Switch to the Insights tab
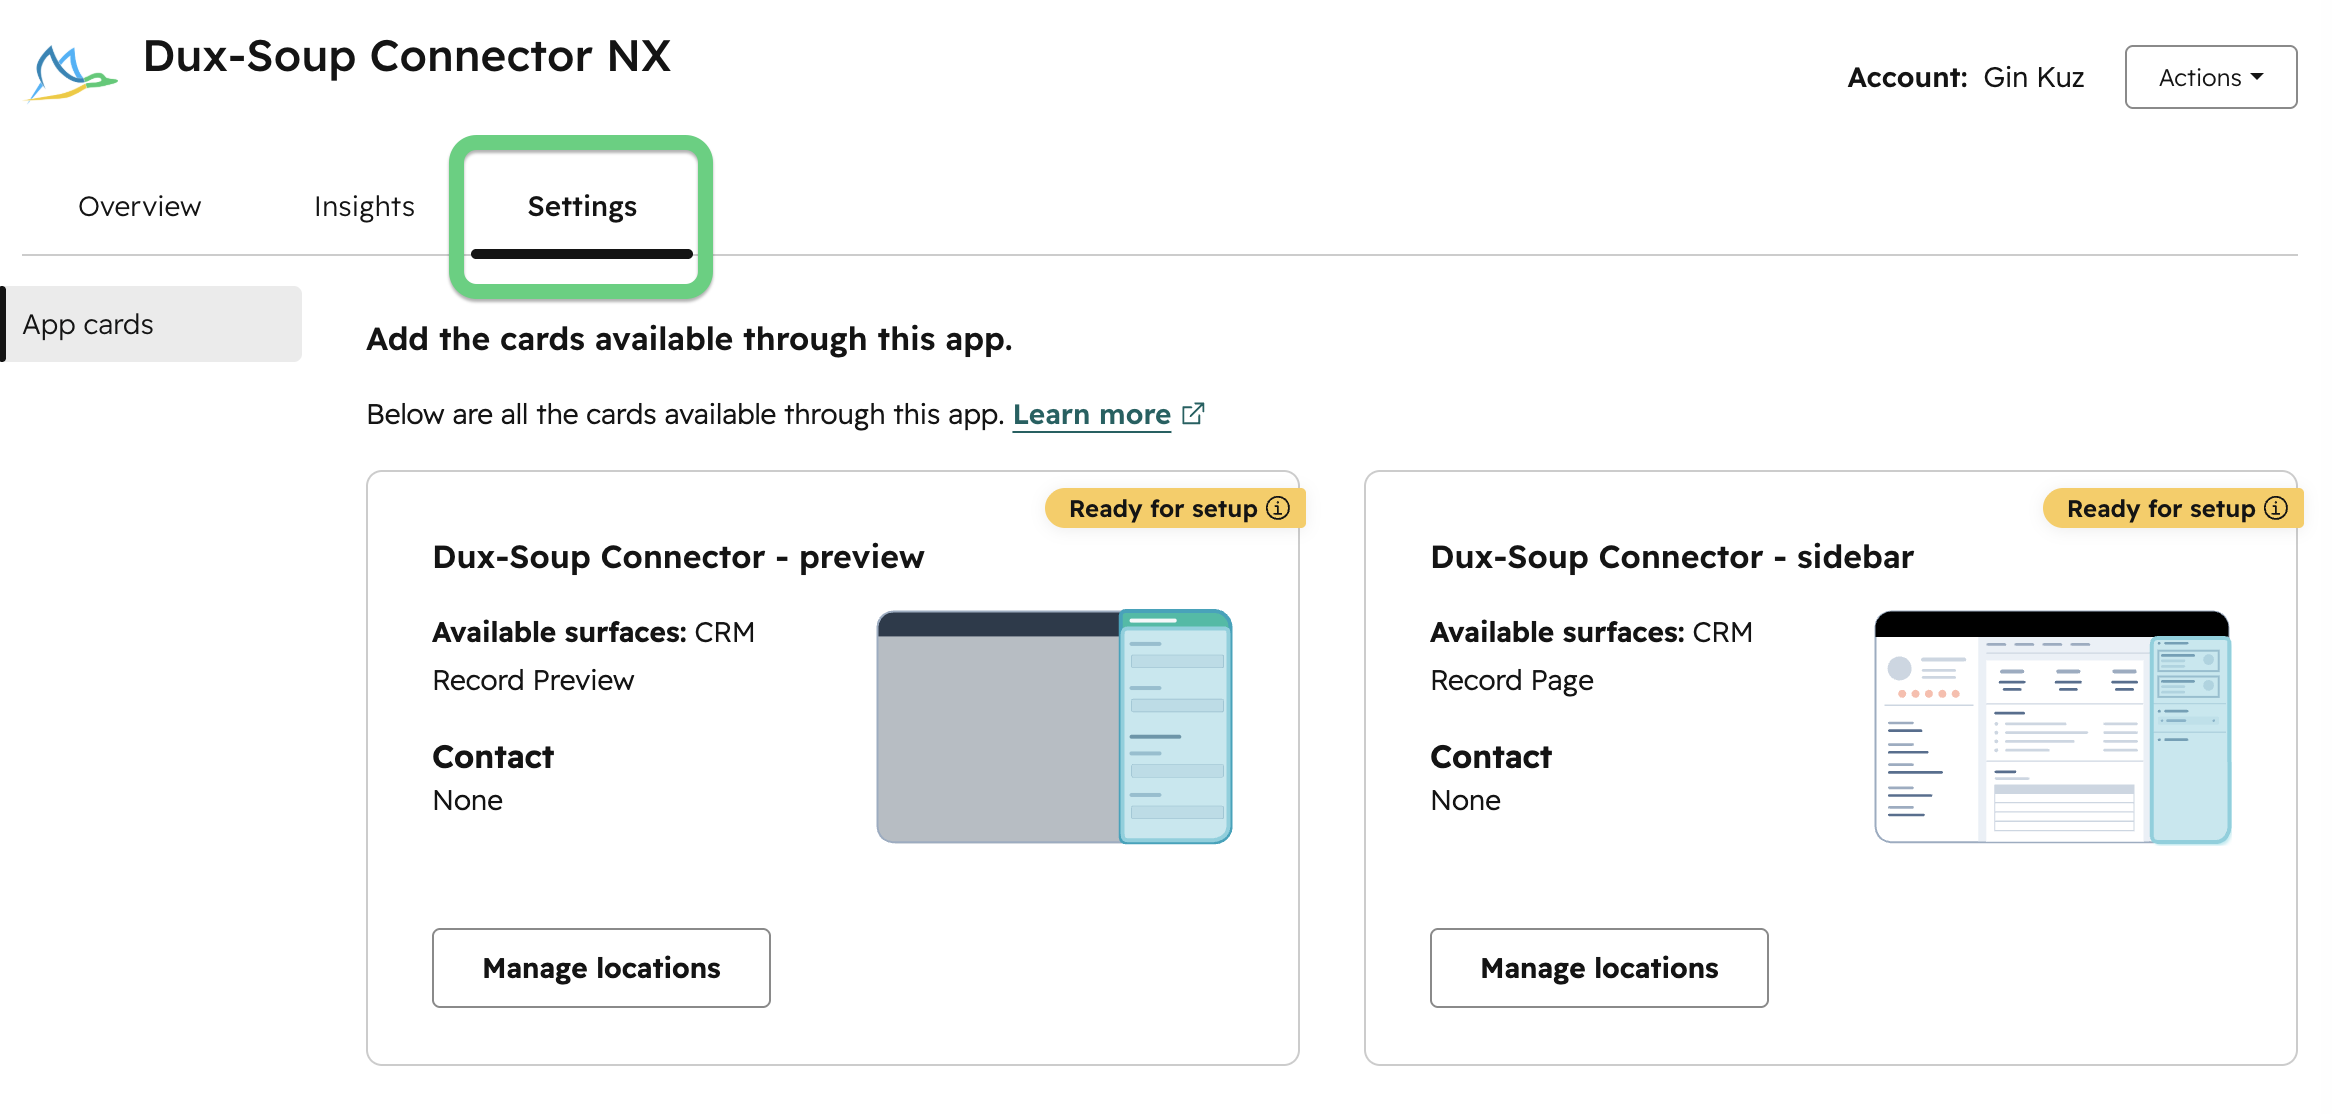The width and height of the screenshot is (2332, 1114). coord(364,206)
